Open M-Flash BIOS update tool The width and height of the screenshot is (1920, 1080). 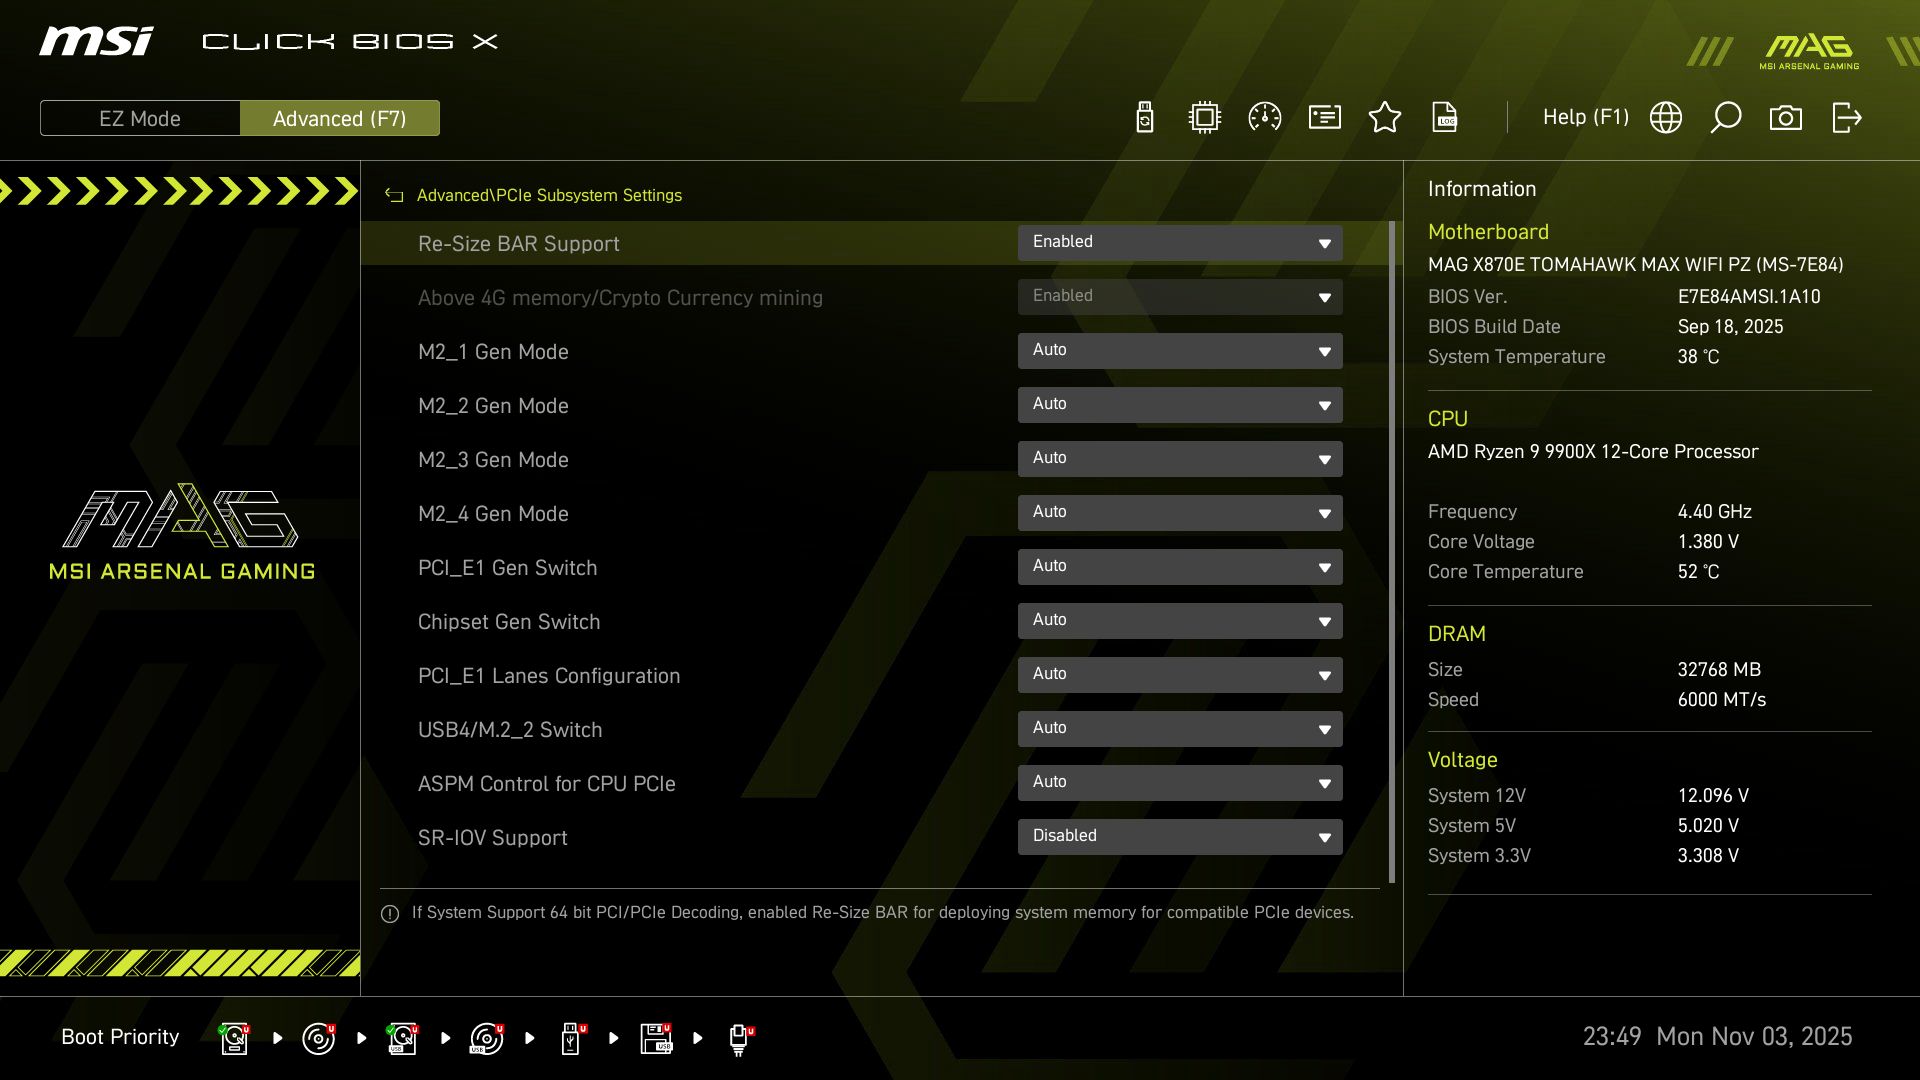[x=1143, y=117]
